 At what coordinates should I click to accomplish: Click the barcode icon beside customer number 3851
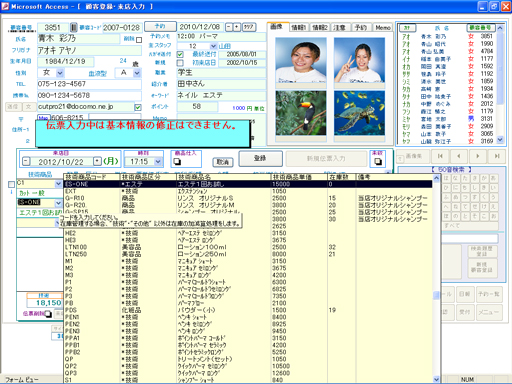[x=74, y=27]
